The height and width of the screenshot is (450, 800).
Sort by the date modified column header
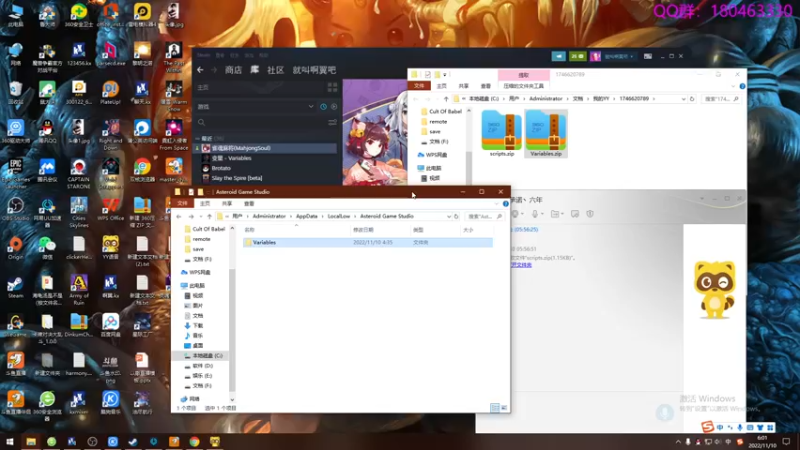point(380,230)
